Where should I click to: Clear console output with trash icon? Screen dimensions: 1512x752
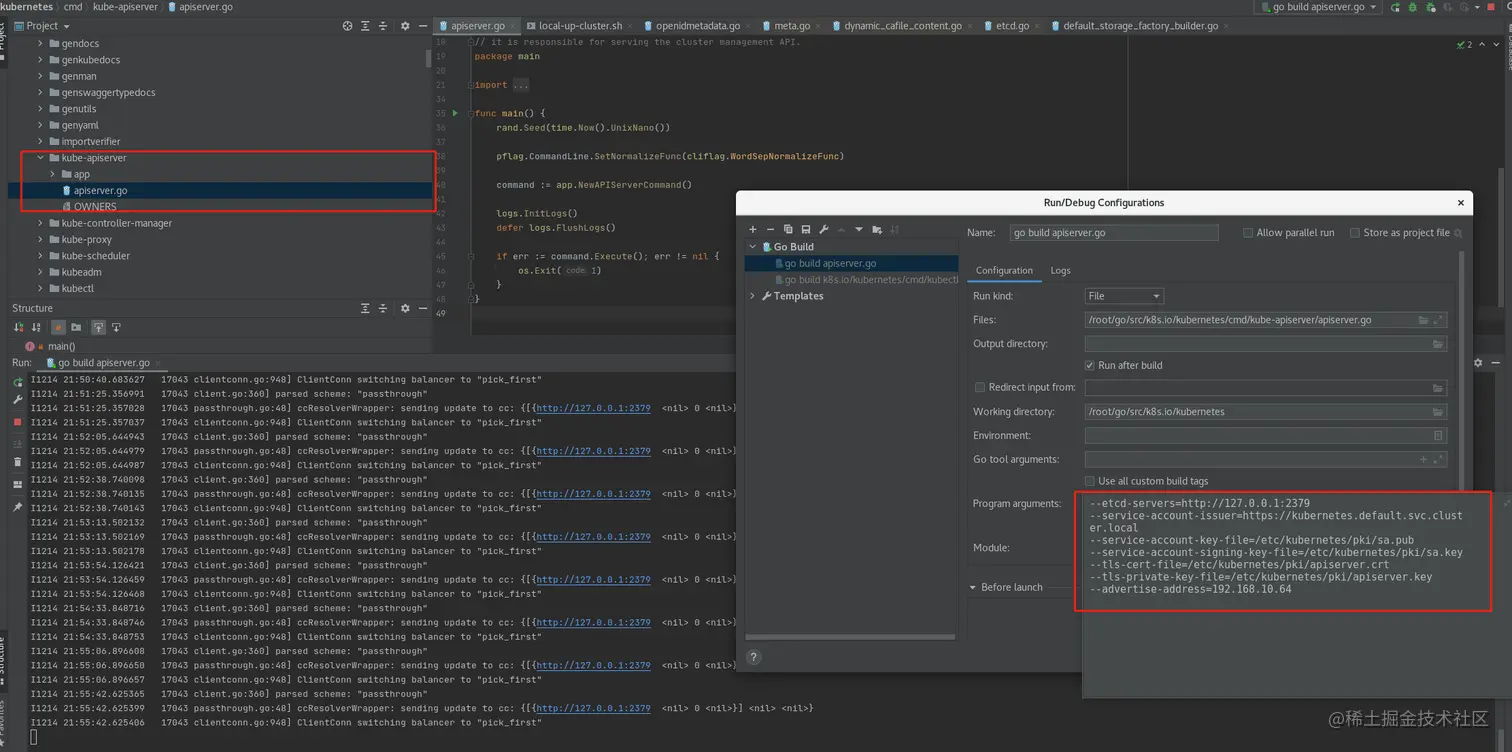point(17,462)
